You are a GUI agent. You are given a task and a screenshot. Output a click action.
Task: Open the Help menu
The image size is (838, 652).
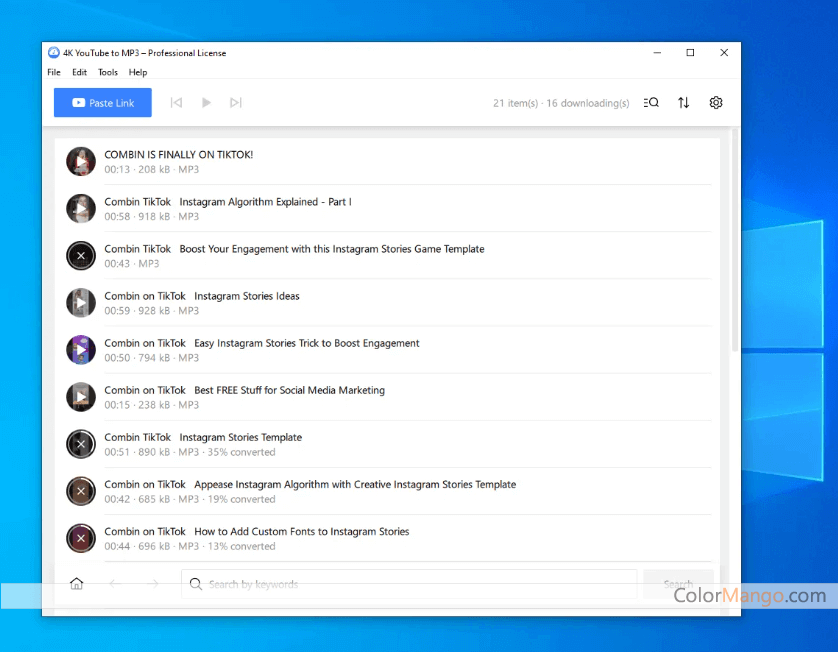138,72
